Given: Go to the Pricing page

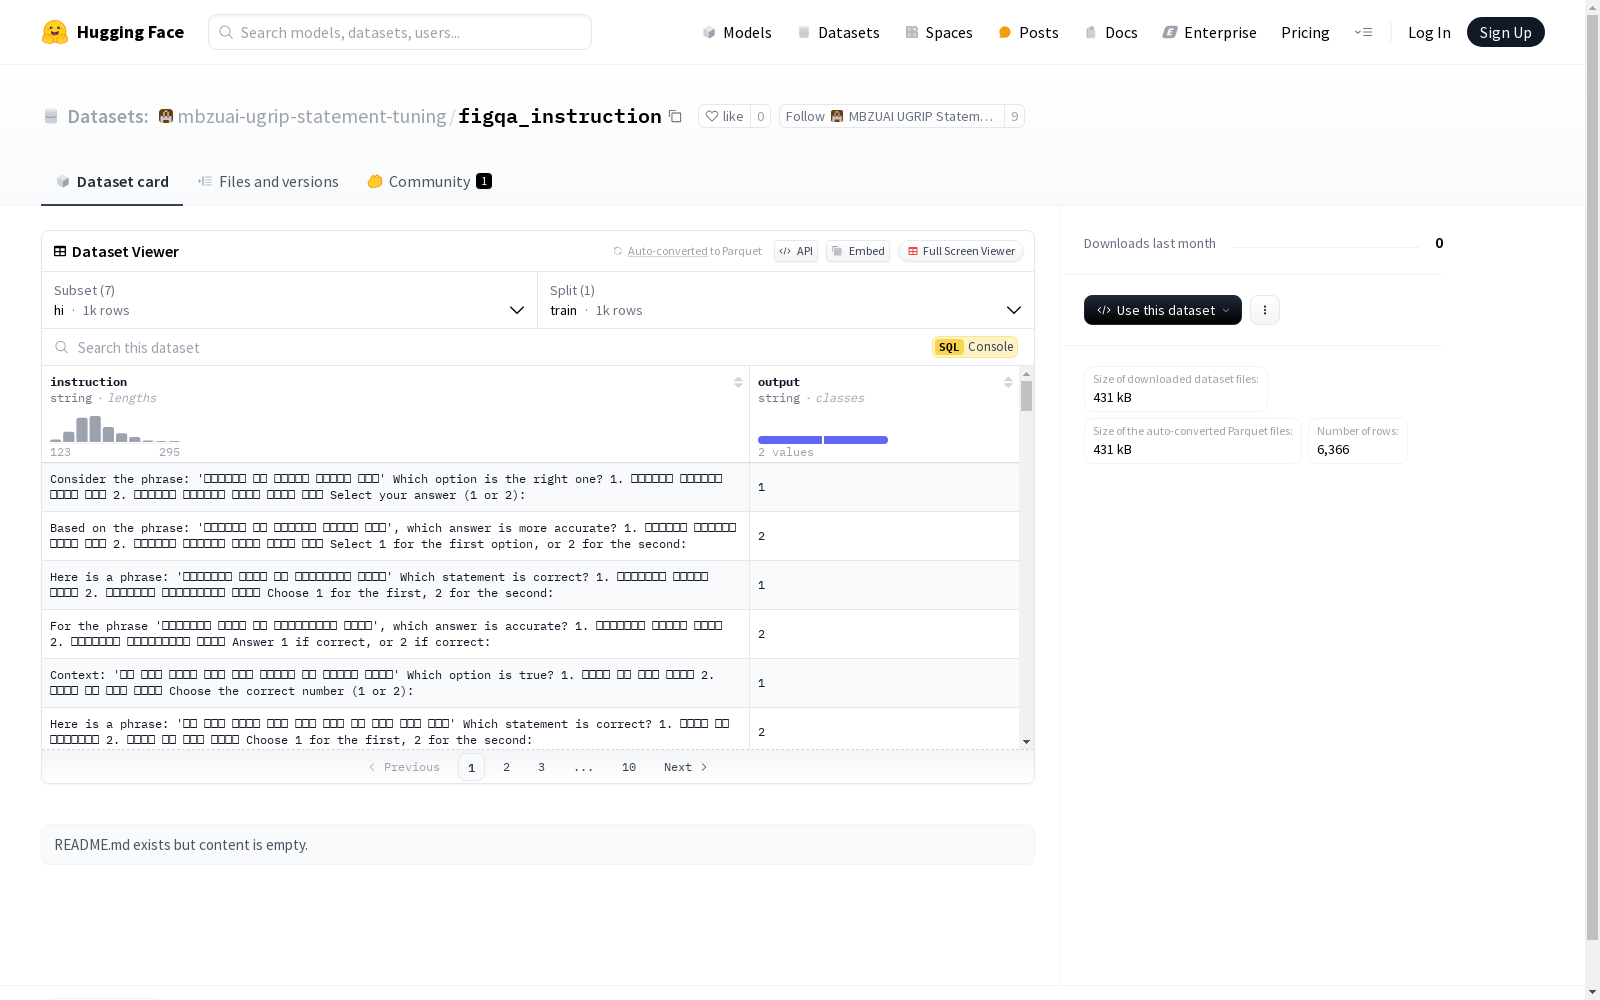Looking at the screenshot, I should coord(1305,32).
